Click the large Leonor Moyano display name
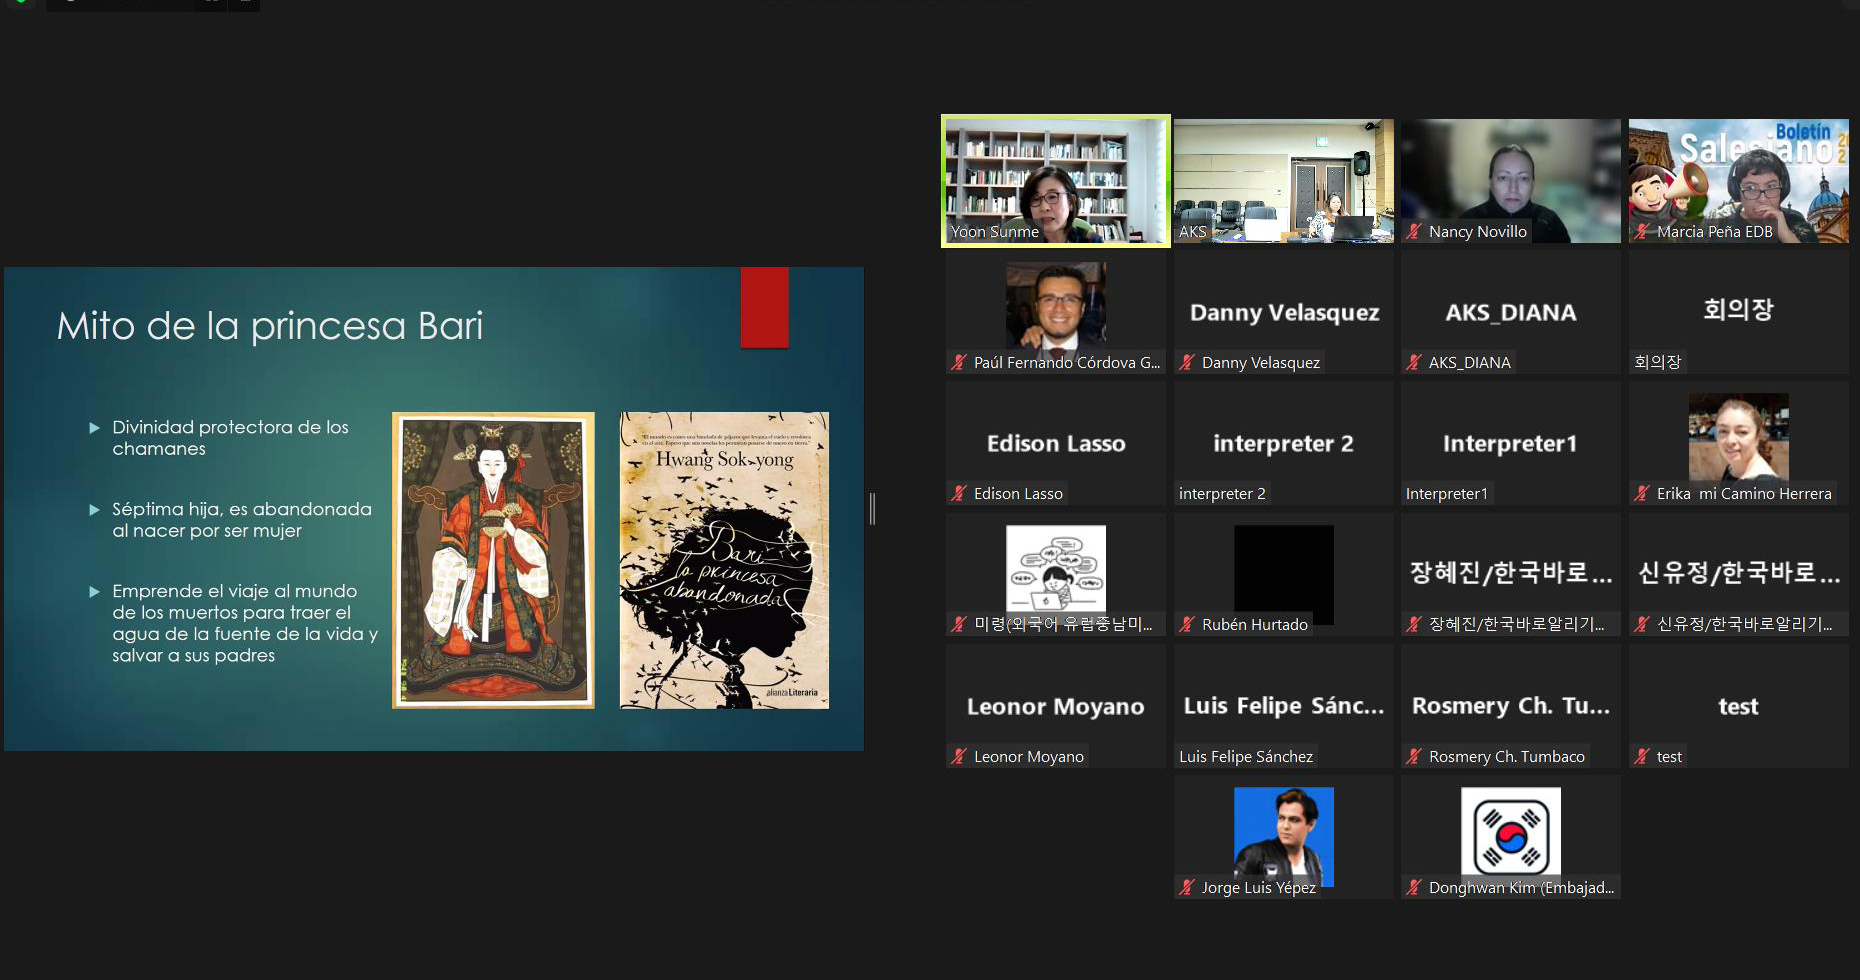Viewport: 1860px width, 980px height. [x=1056, y=707]
